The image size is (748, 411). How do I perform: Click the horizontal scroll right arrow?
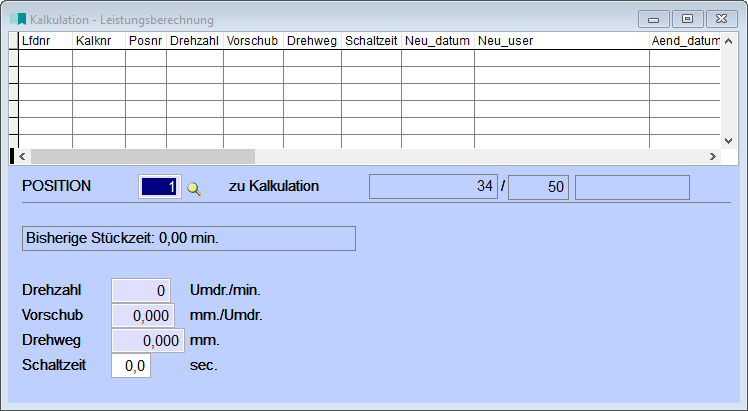coord(713,156)
